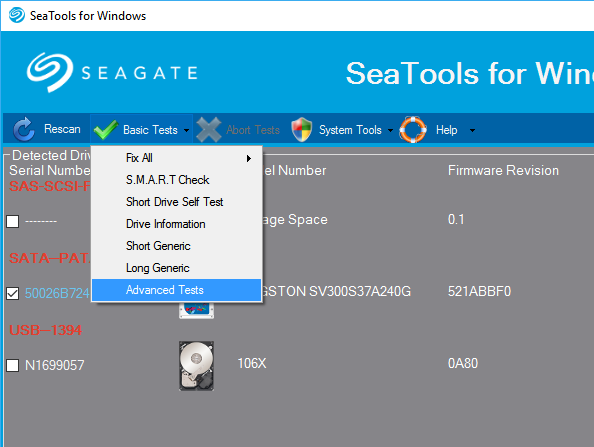Click the Rescan circular arrow icon
The image size is (594, 447).
coord(23,129)
